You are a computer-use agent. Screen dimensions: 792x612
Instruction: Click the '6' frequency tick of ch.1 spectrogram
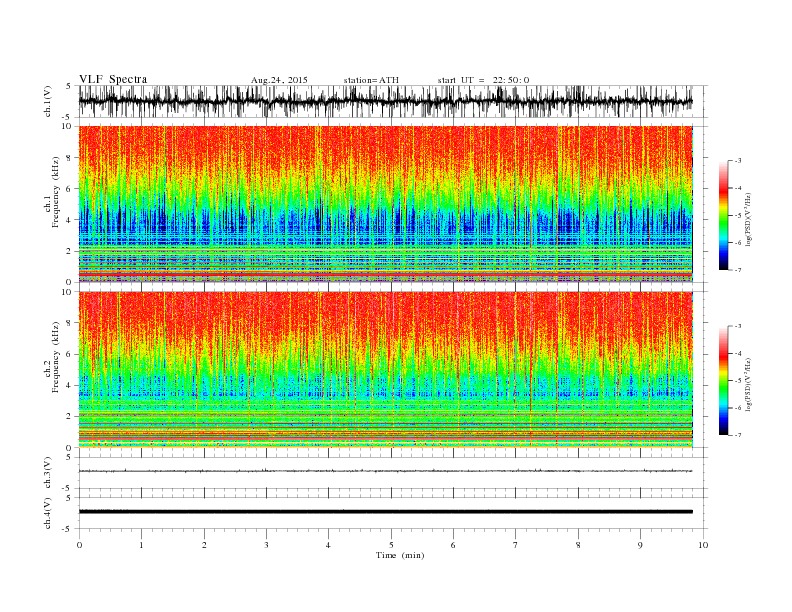click(70, 189)
